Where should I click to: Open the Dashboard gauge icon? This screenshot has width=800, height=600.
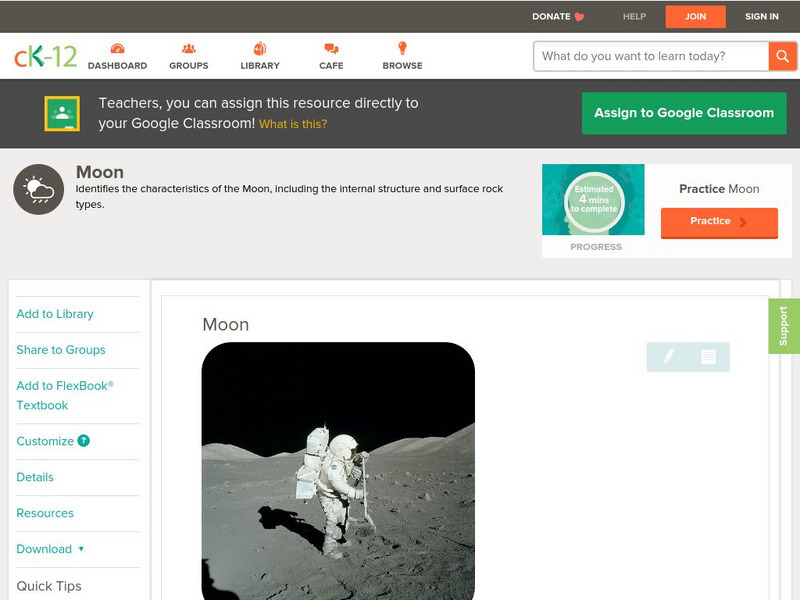pyautogui.click(x=117, y=48)
